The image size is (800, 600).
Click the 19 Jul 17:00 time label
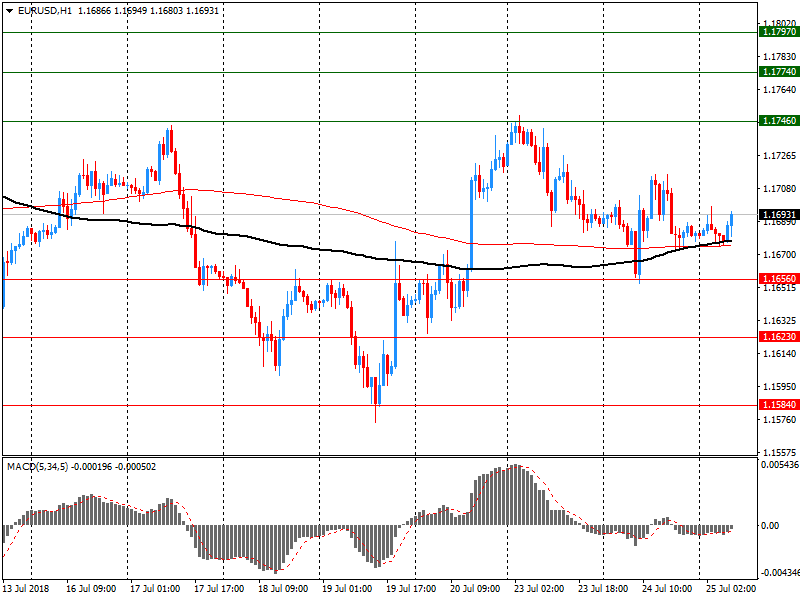coord(411,589)
